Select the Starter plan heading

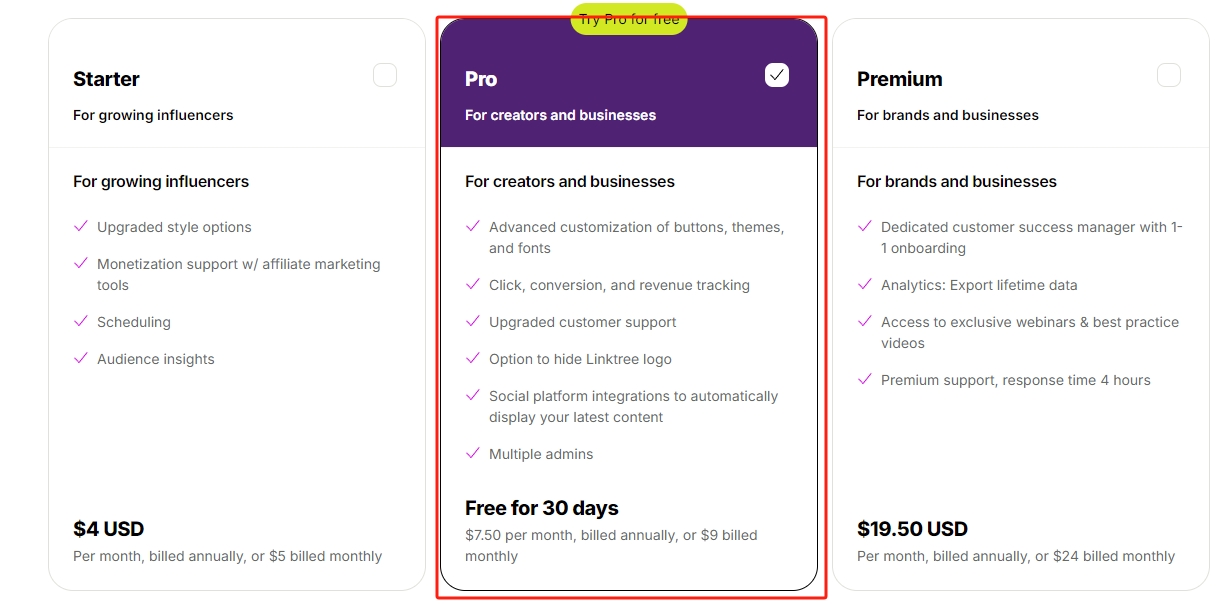106,79
